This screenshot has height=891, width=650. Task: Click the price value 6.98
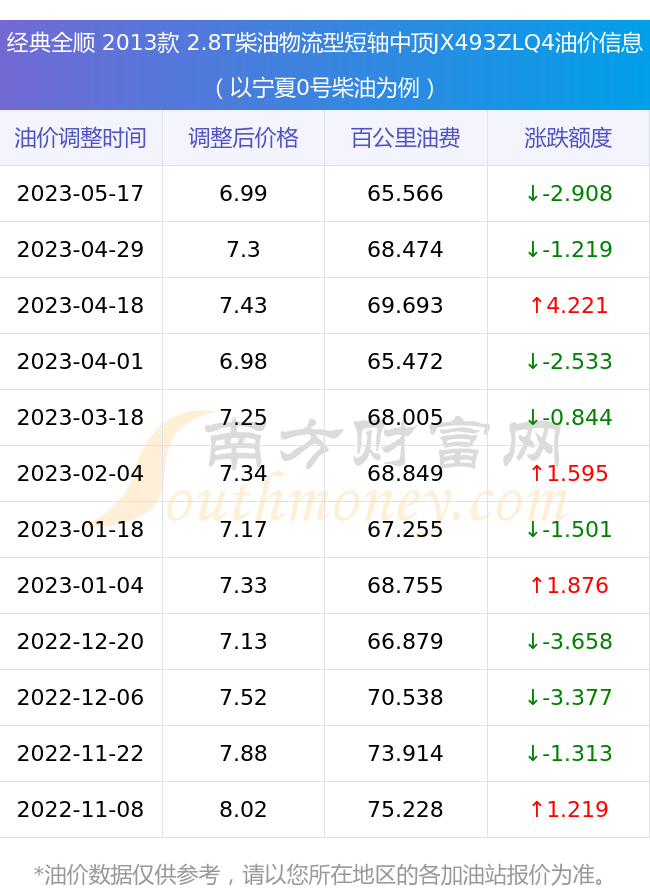pos(243,361)
